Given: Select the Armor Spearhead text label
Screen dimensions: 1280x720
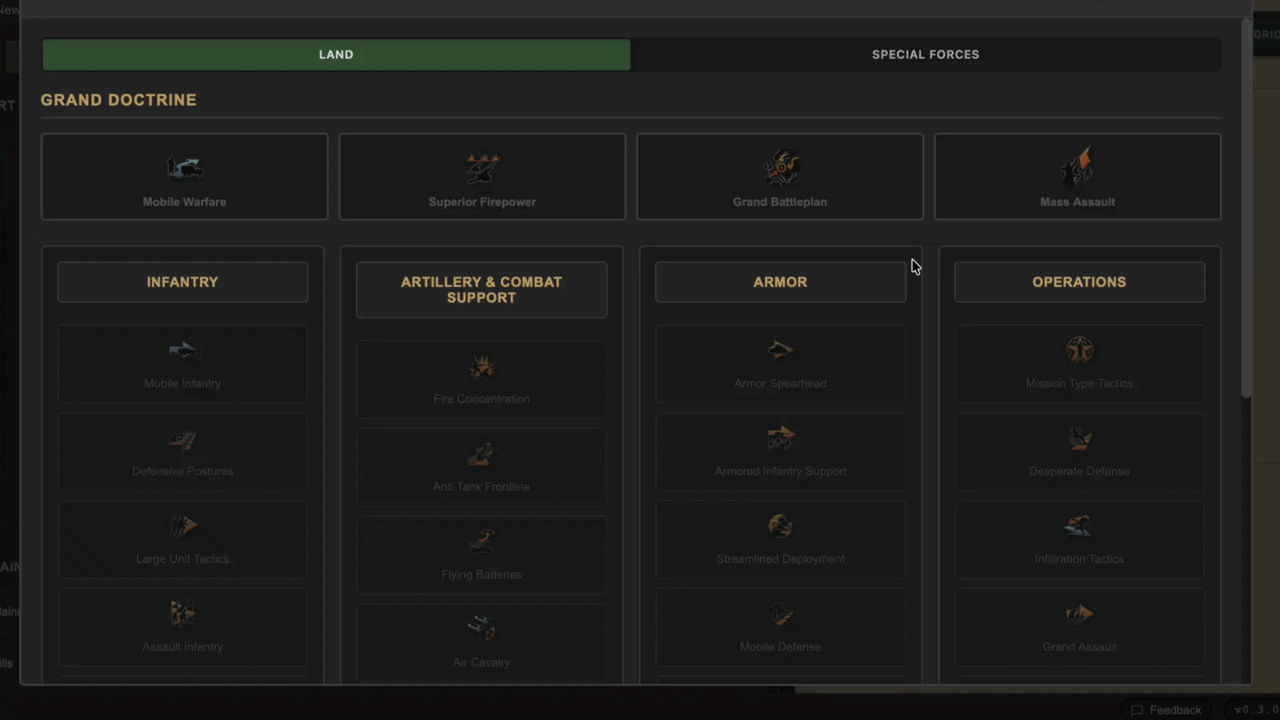Looking at the screenshot, I should click(780, 384).
